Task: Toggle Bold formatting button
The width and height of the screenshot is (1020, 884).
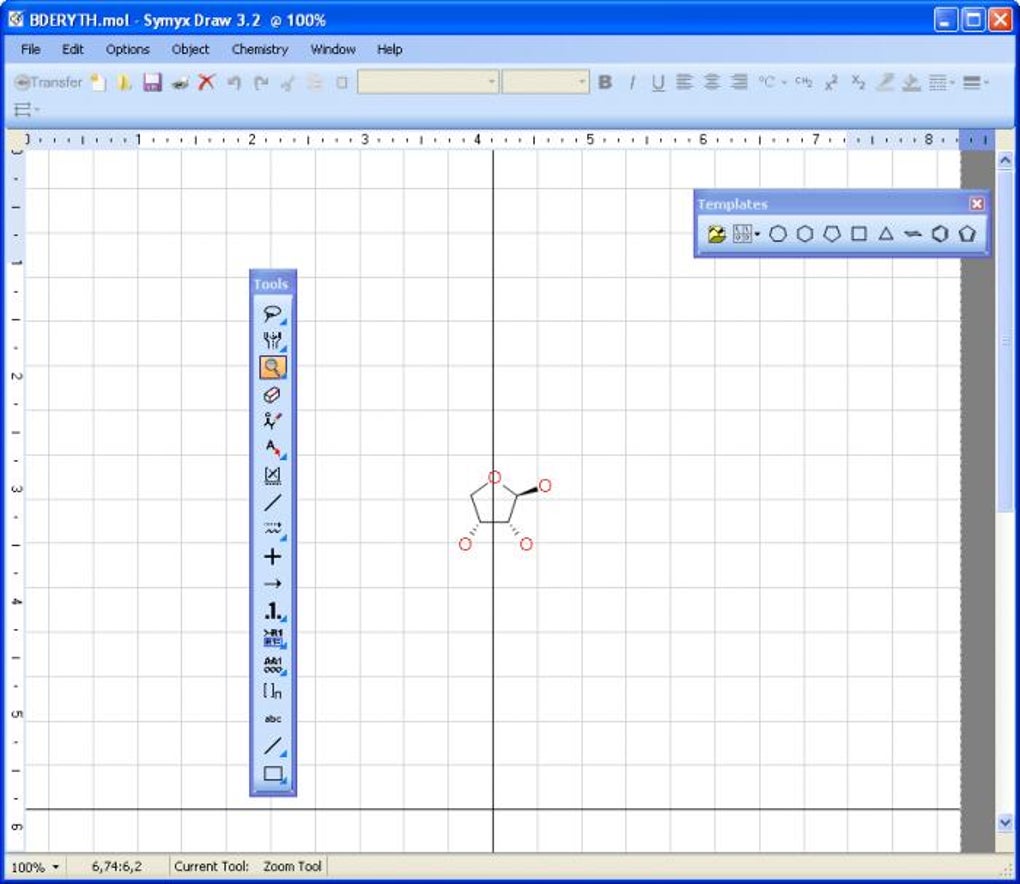Action: pyautogui.click(x=605, y=82)
